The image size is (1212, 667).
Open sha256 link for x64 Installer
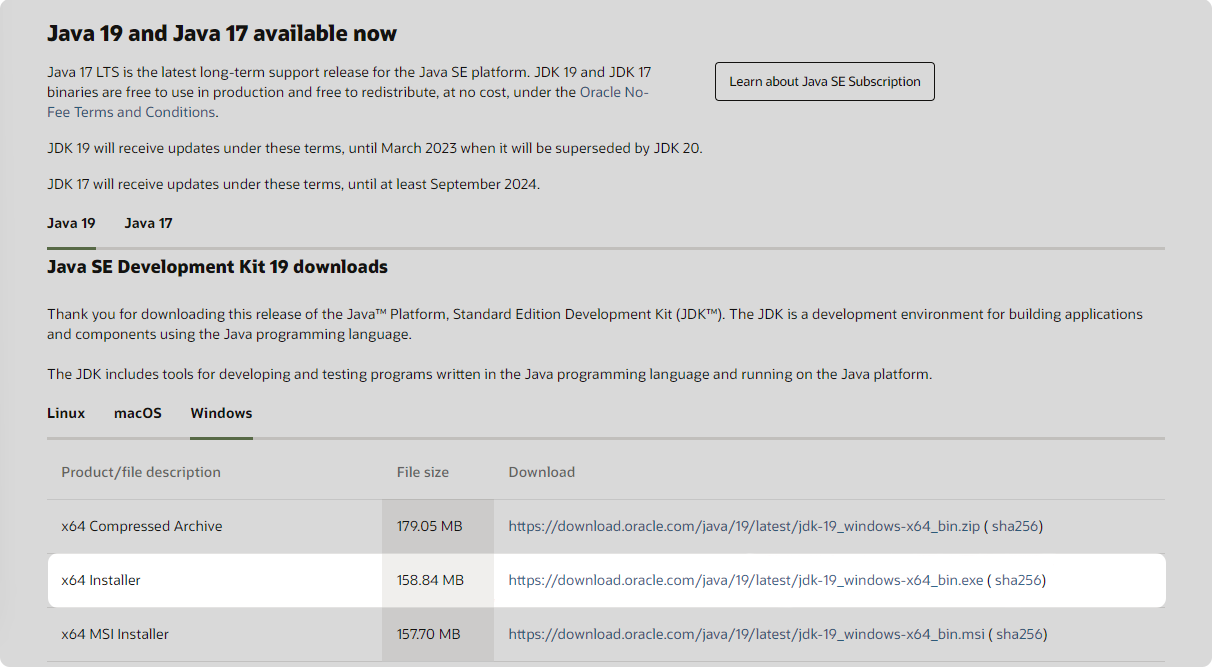click(x=1018, y=580)
